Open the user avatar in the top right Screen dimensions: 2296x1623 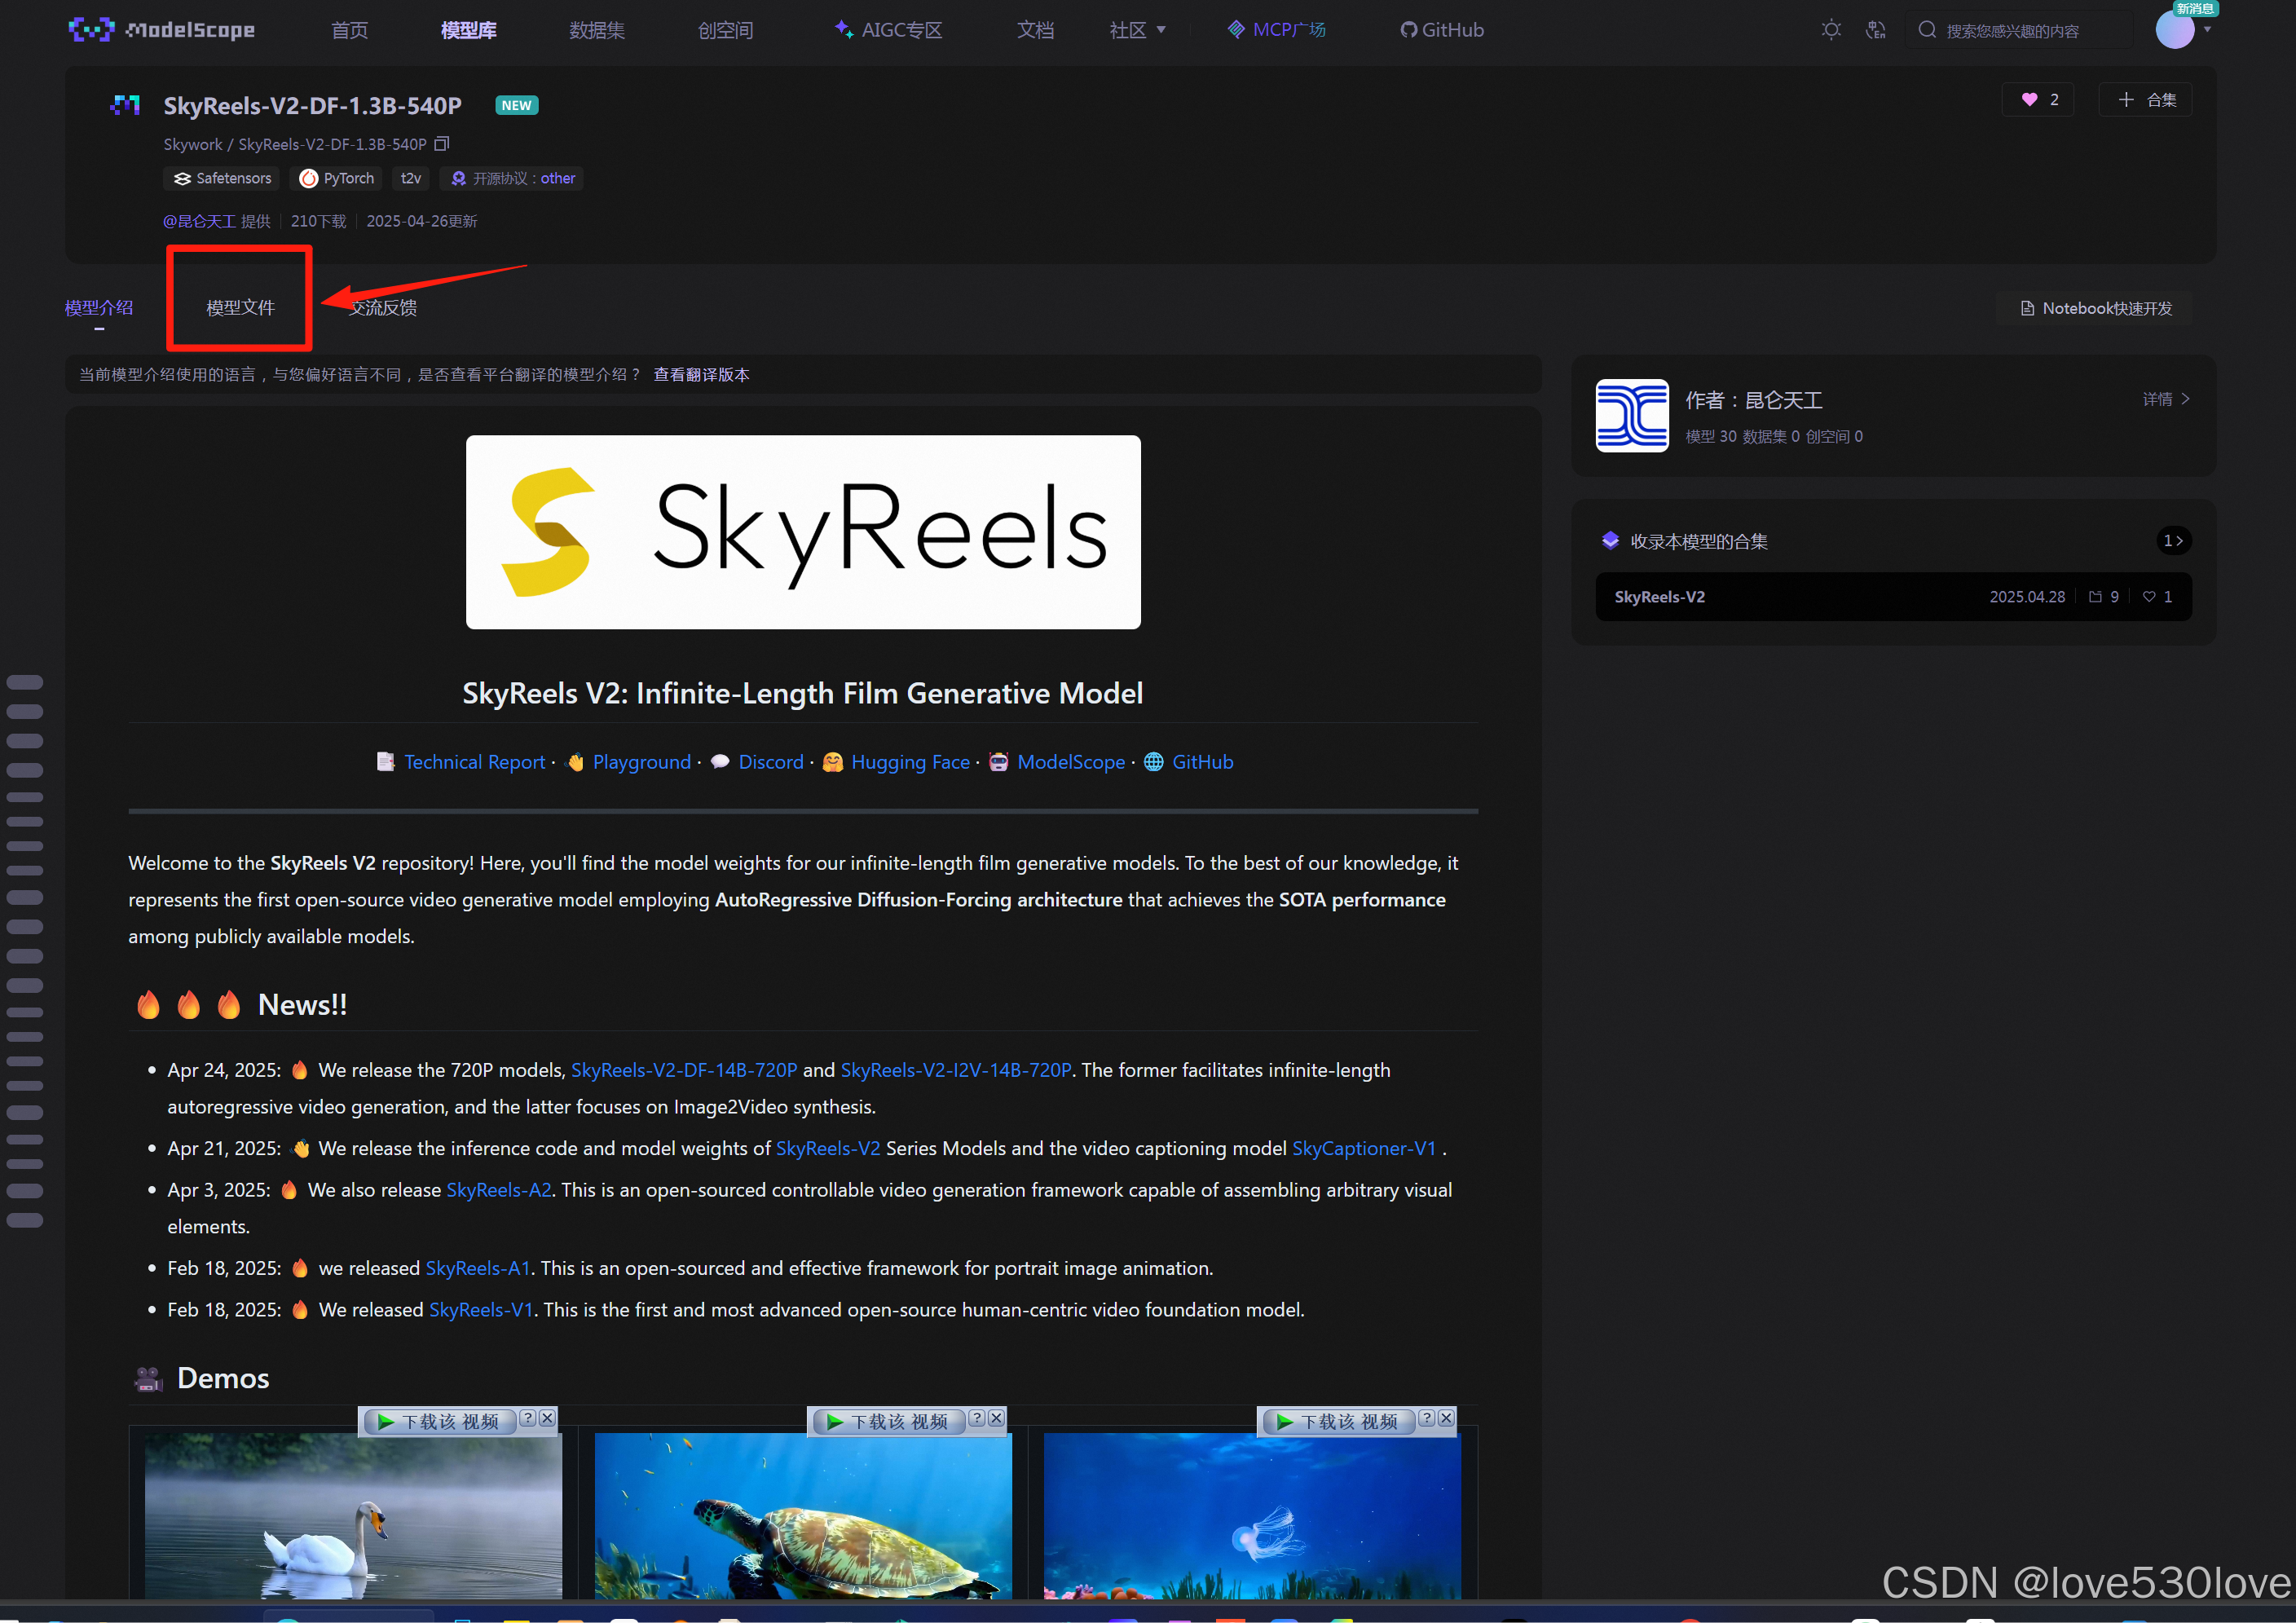point(2174,30)
